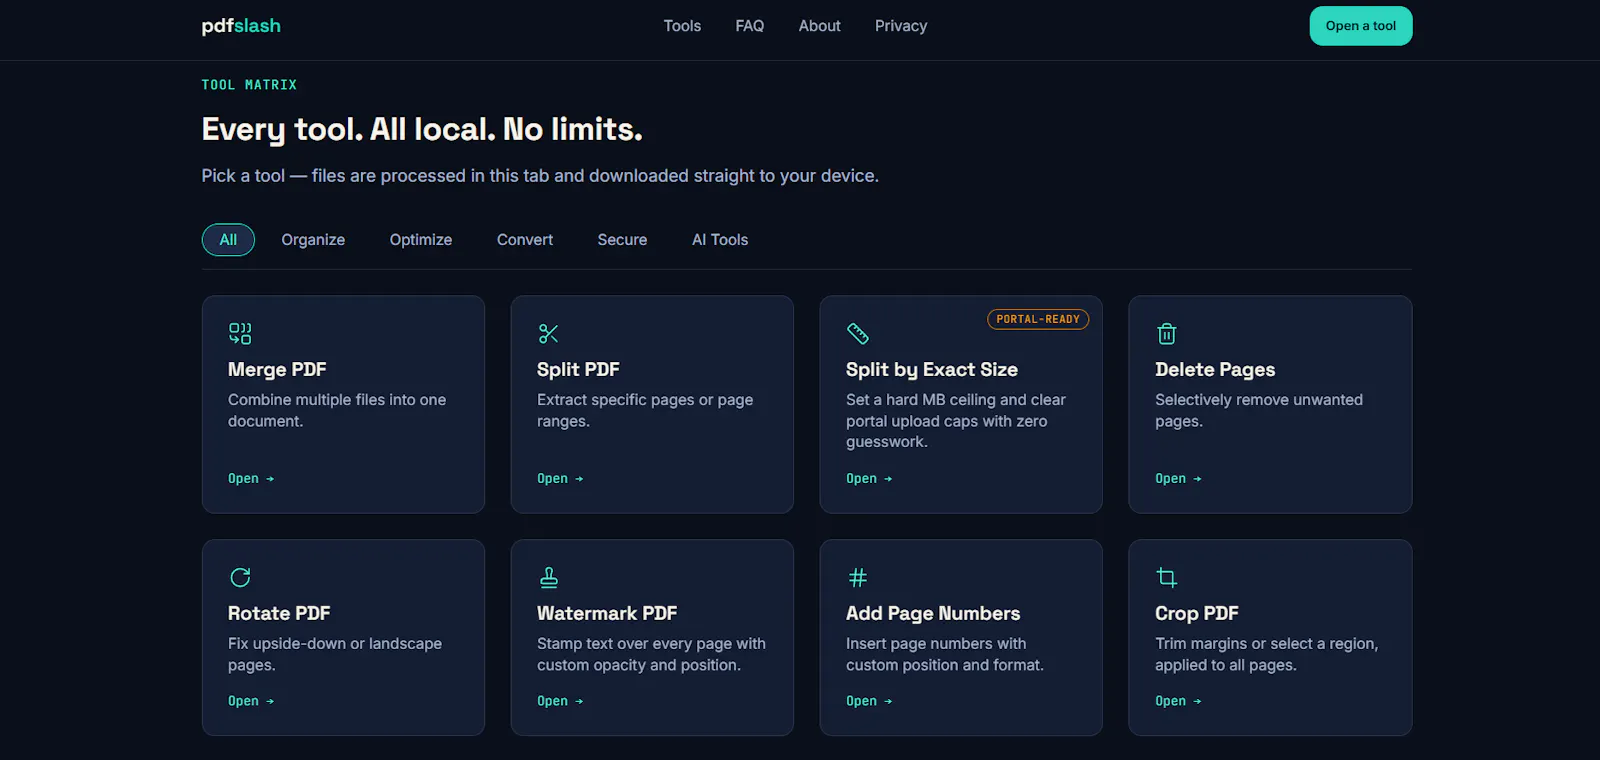The height and width of the screenshot is (760, 1600).
Task: Click 'Stamp text over every page' description
Action: [651, 654]
